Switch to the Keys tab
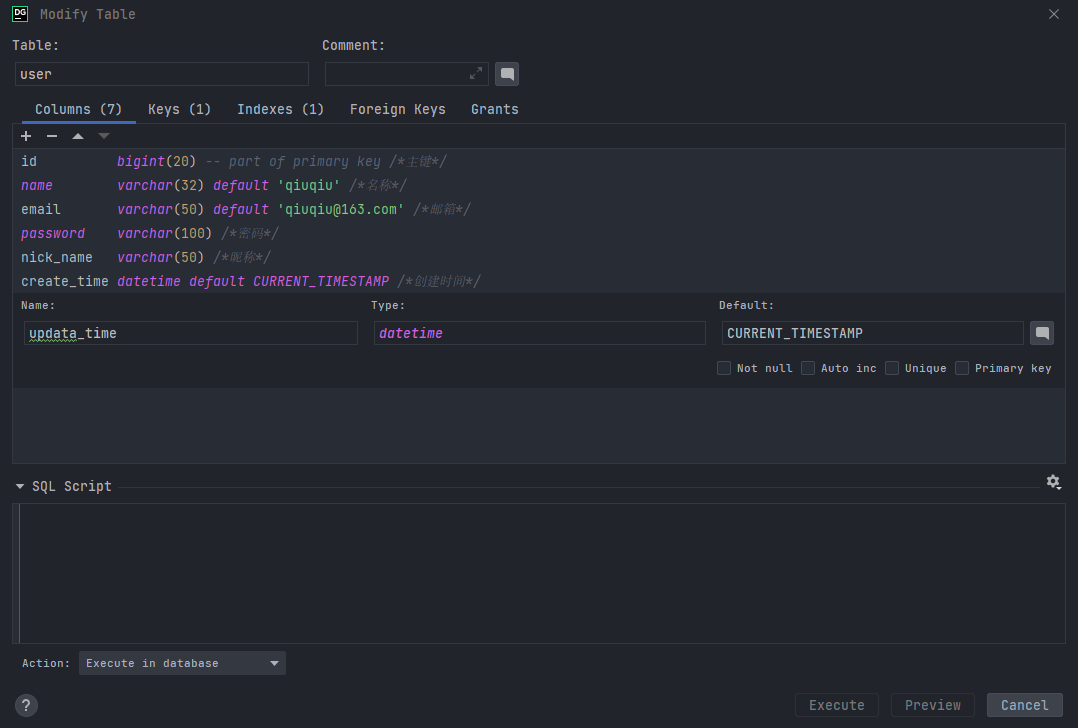This screenshot has height=728, width=1078. point(179,109)
